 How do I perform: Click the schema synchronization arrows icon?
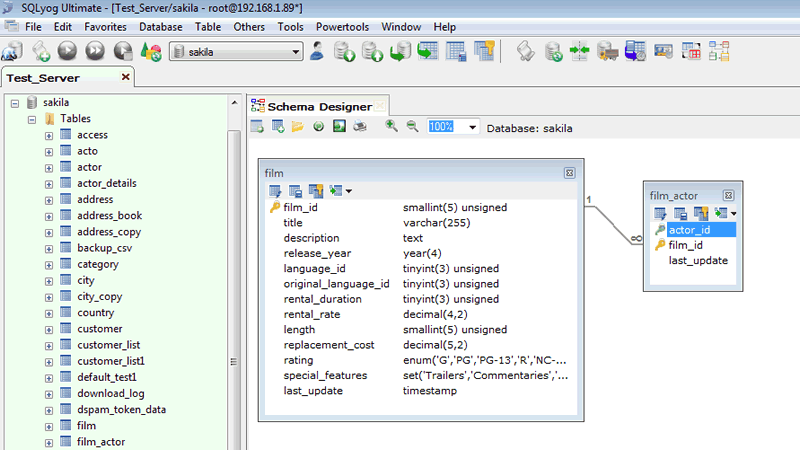(580, 51)
